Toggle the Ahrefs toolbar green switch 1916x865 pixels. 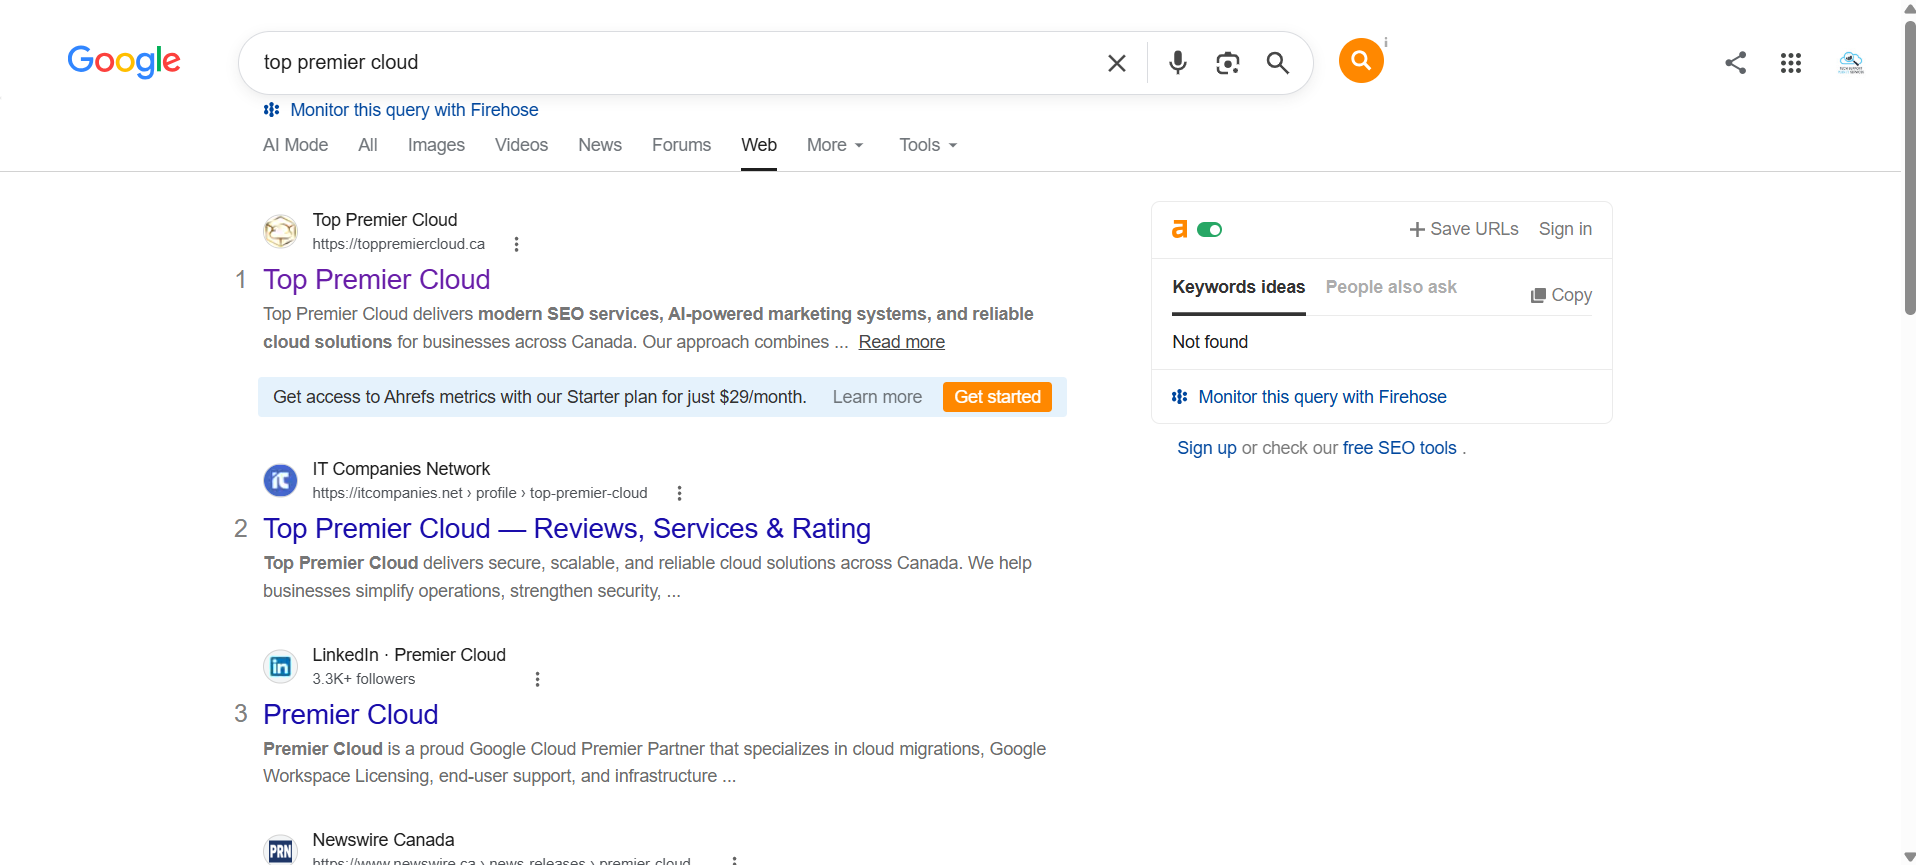tap(1210, 230)
